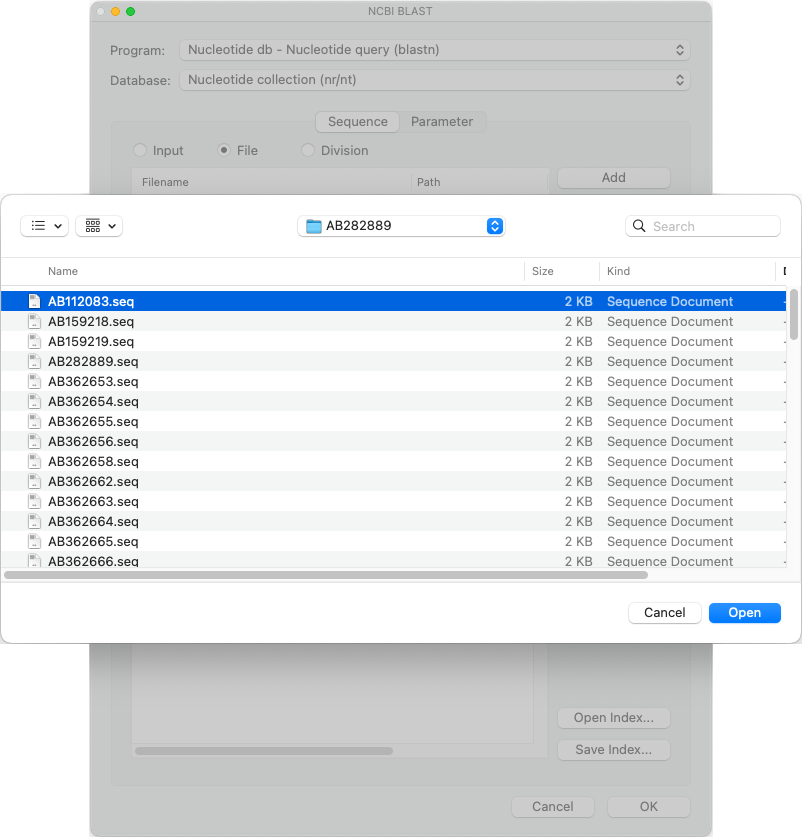Cancel the file chooser dialog
This screenshot has height=837, width=802.
pyautogui.click(x=665, y=613)
